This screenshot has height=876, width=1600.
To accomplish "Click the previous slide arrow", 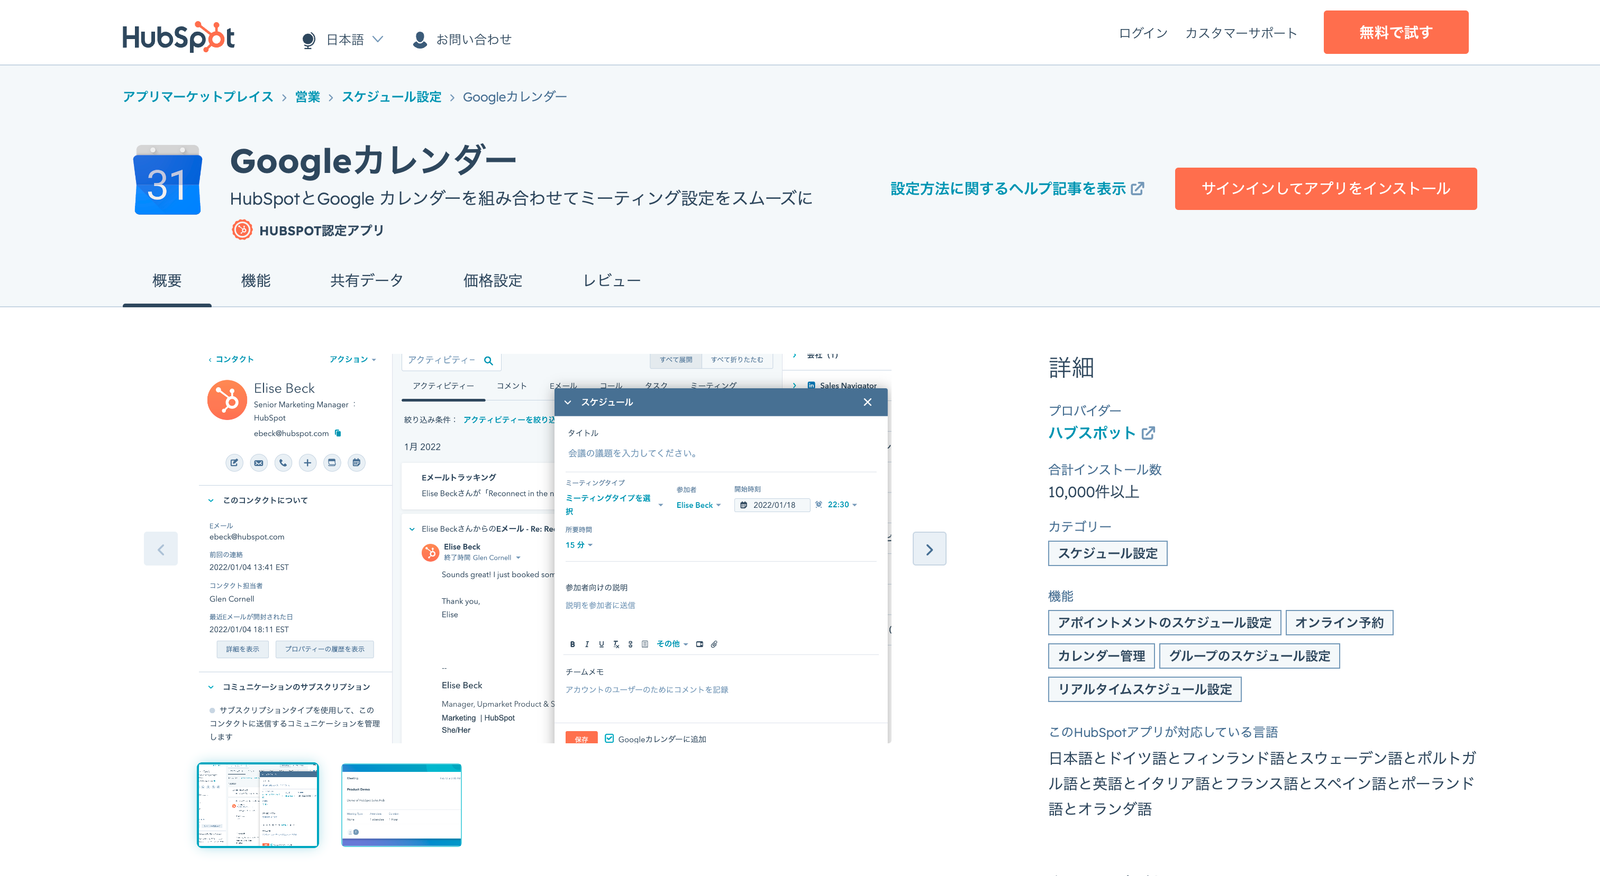I will pos(161,549).
